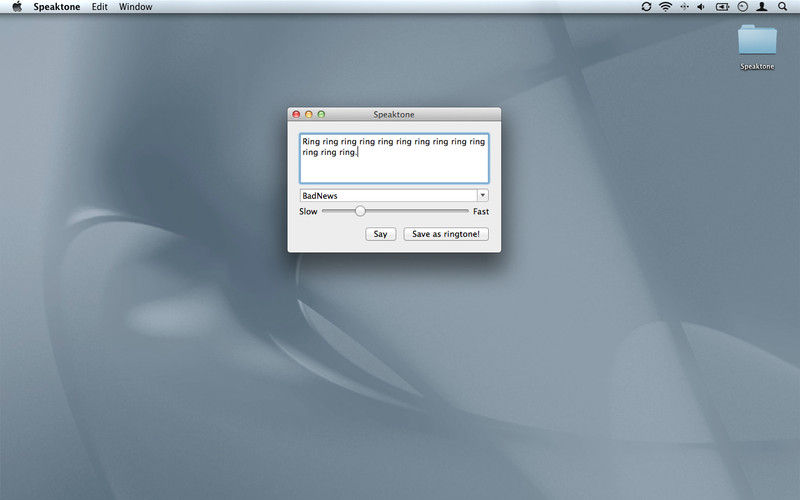Click the dotted arrows menu bar icon
The image size is (800, 500).
(x=684, y=7)
